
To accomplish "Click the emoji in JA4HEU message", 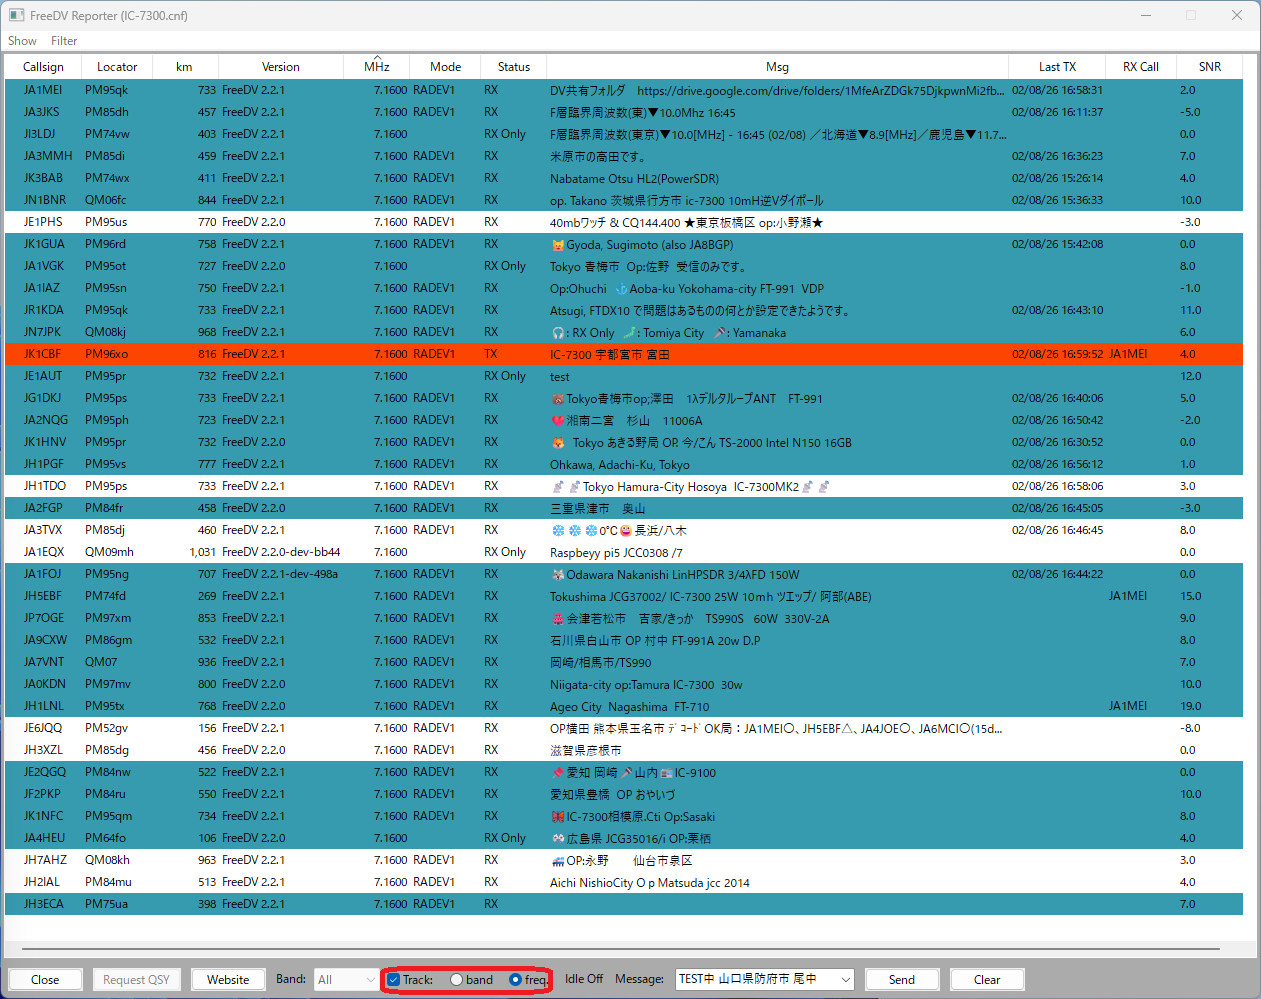I will (557, 839).
